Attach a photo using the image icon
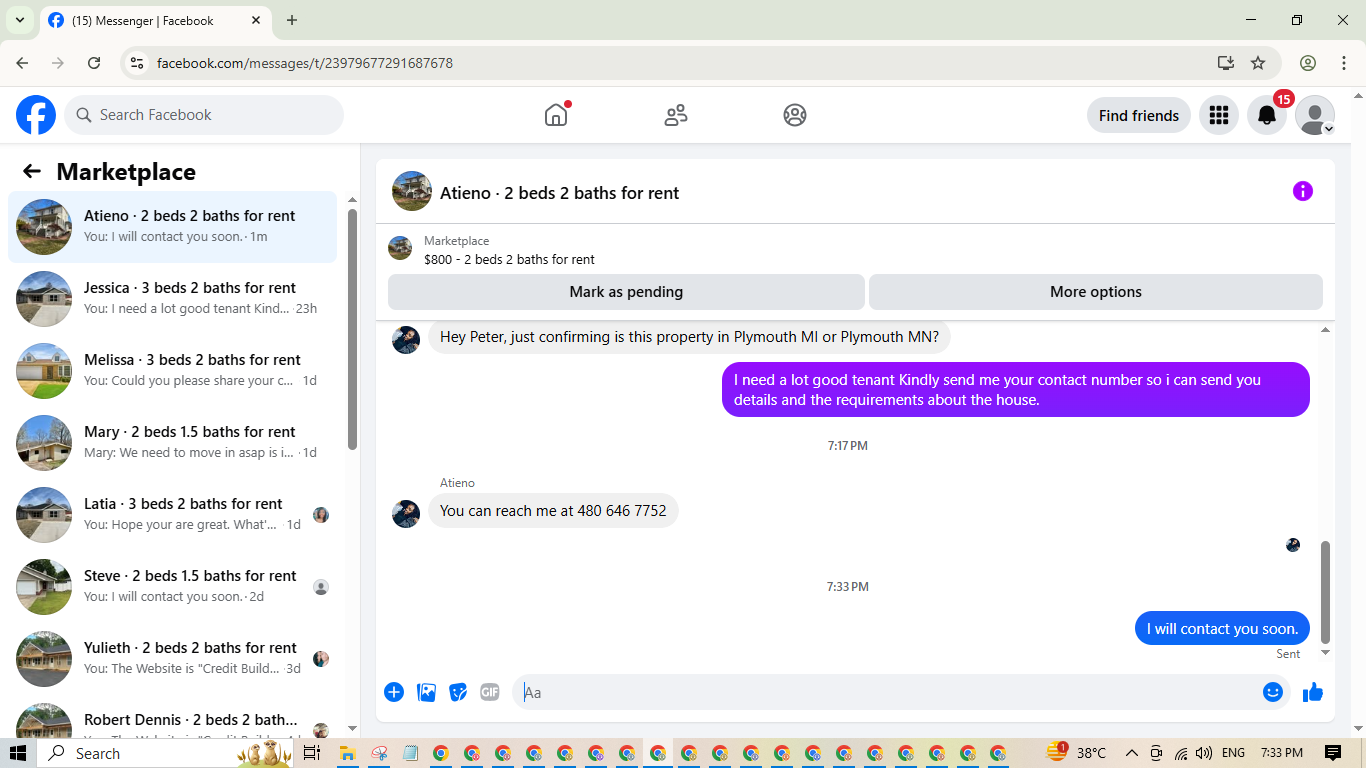This screenshot has width=1366, height=768. [x=426, y=692]
